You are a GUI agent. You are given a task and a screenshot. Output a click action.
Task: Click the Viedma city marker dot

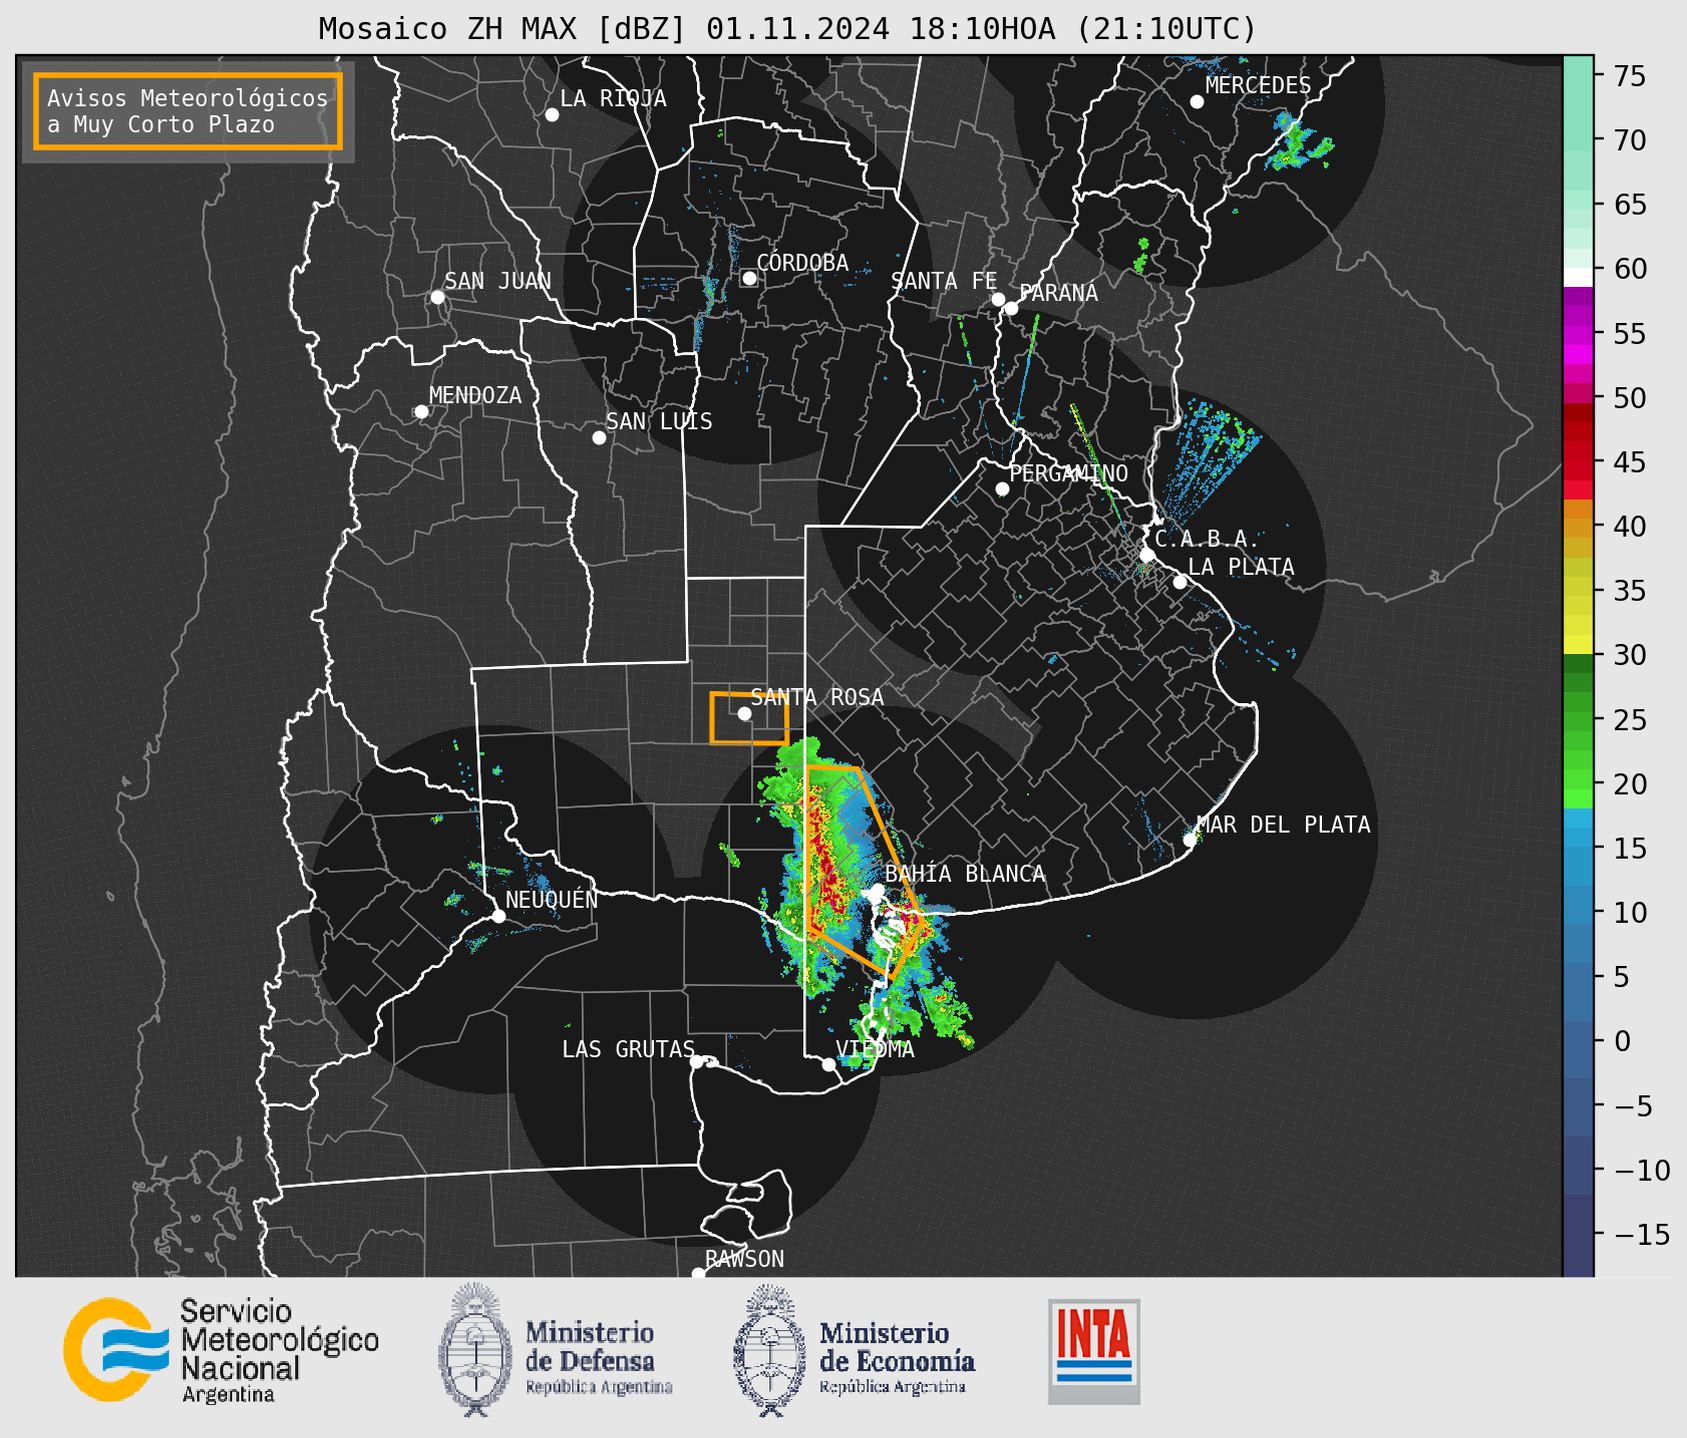(829, 1065)
